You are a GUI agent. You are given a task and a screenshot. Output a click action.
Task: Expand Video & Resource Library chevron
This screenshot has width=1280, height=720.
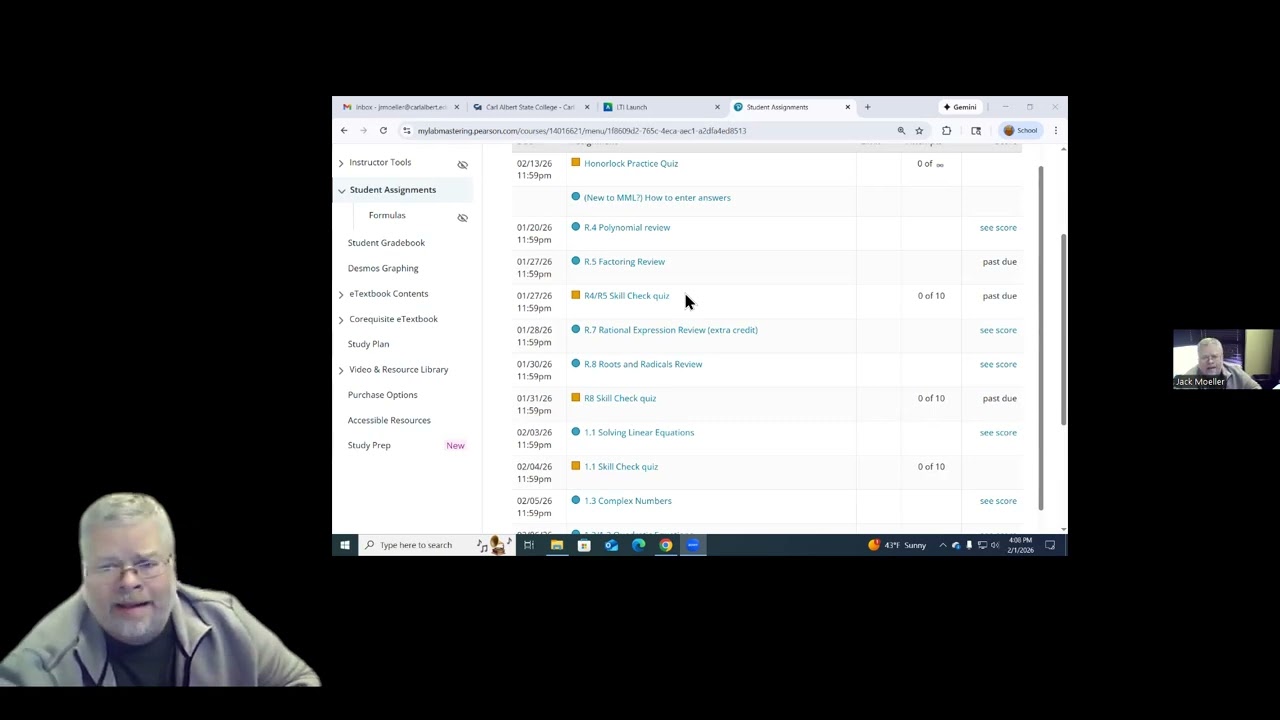[x=341, y=370]
